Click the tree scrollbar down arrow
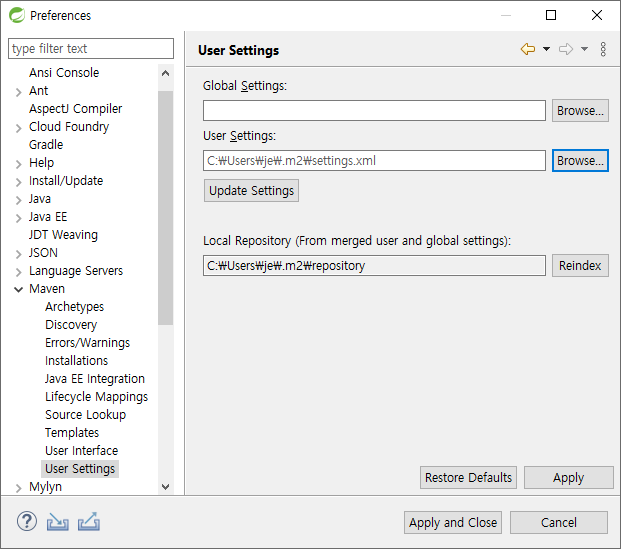The width and height of the screenshot is (621, 549). (166, 487)
